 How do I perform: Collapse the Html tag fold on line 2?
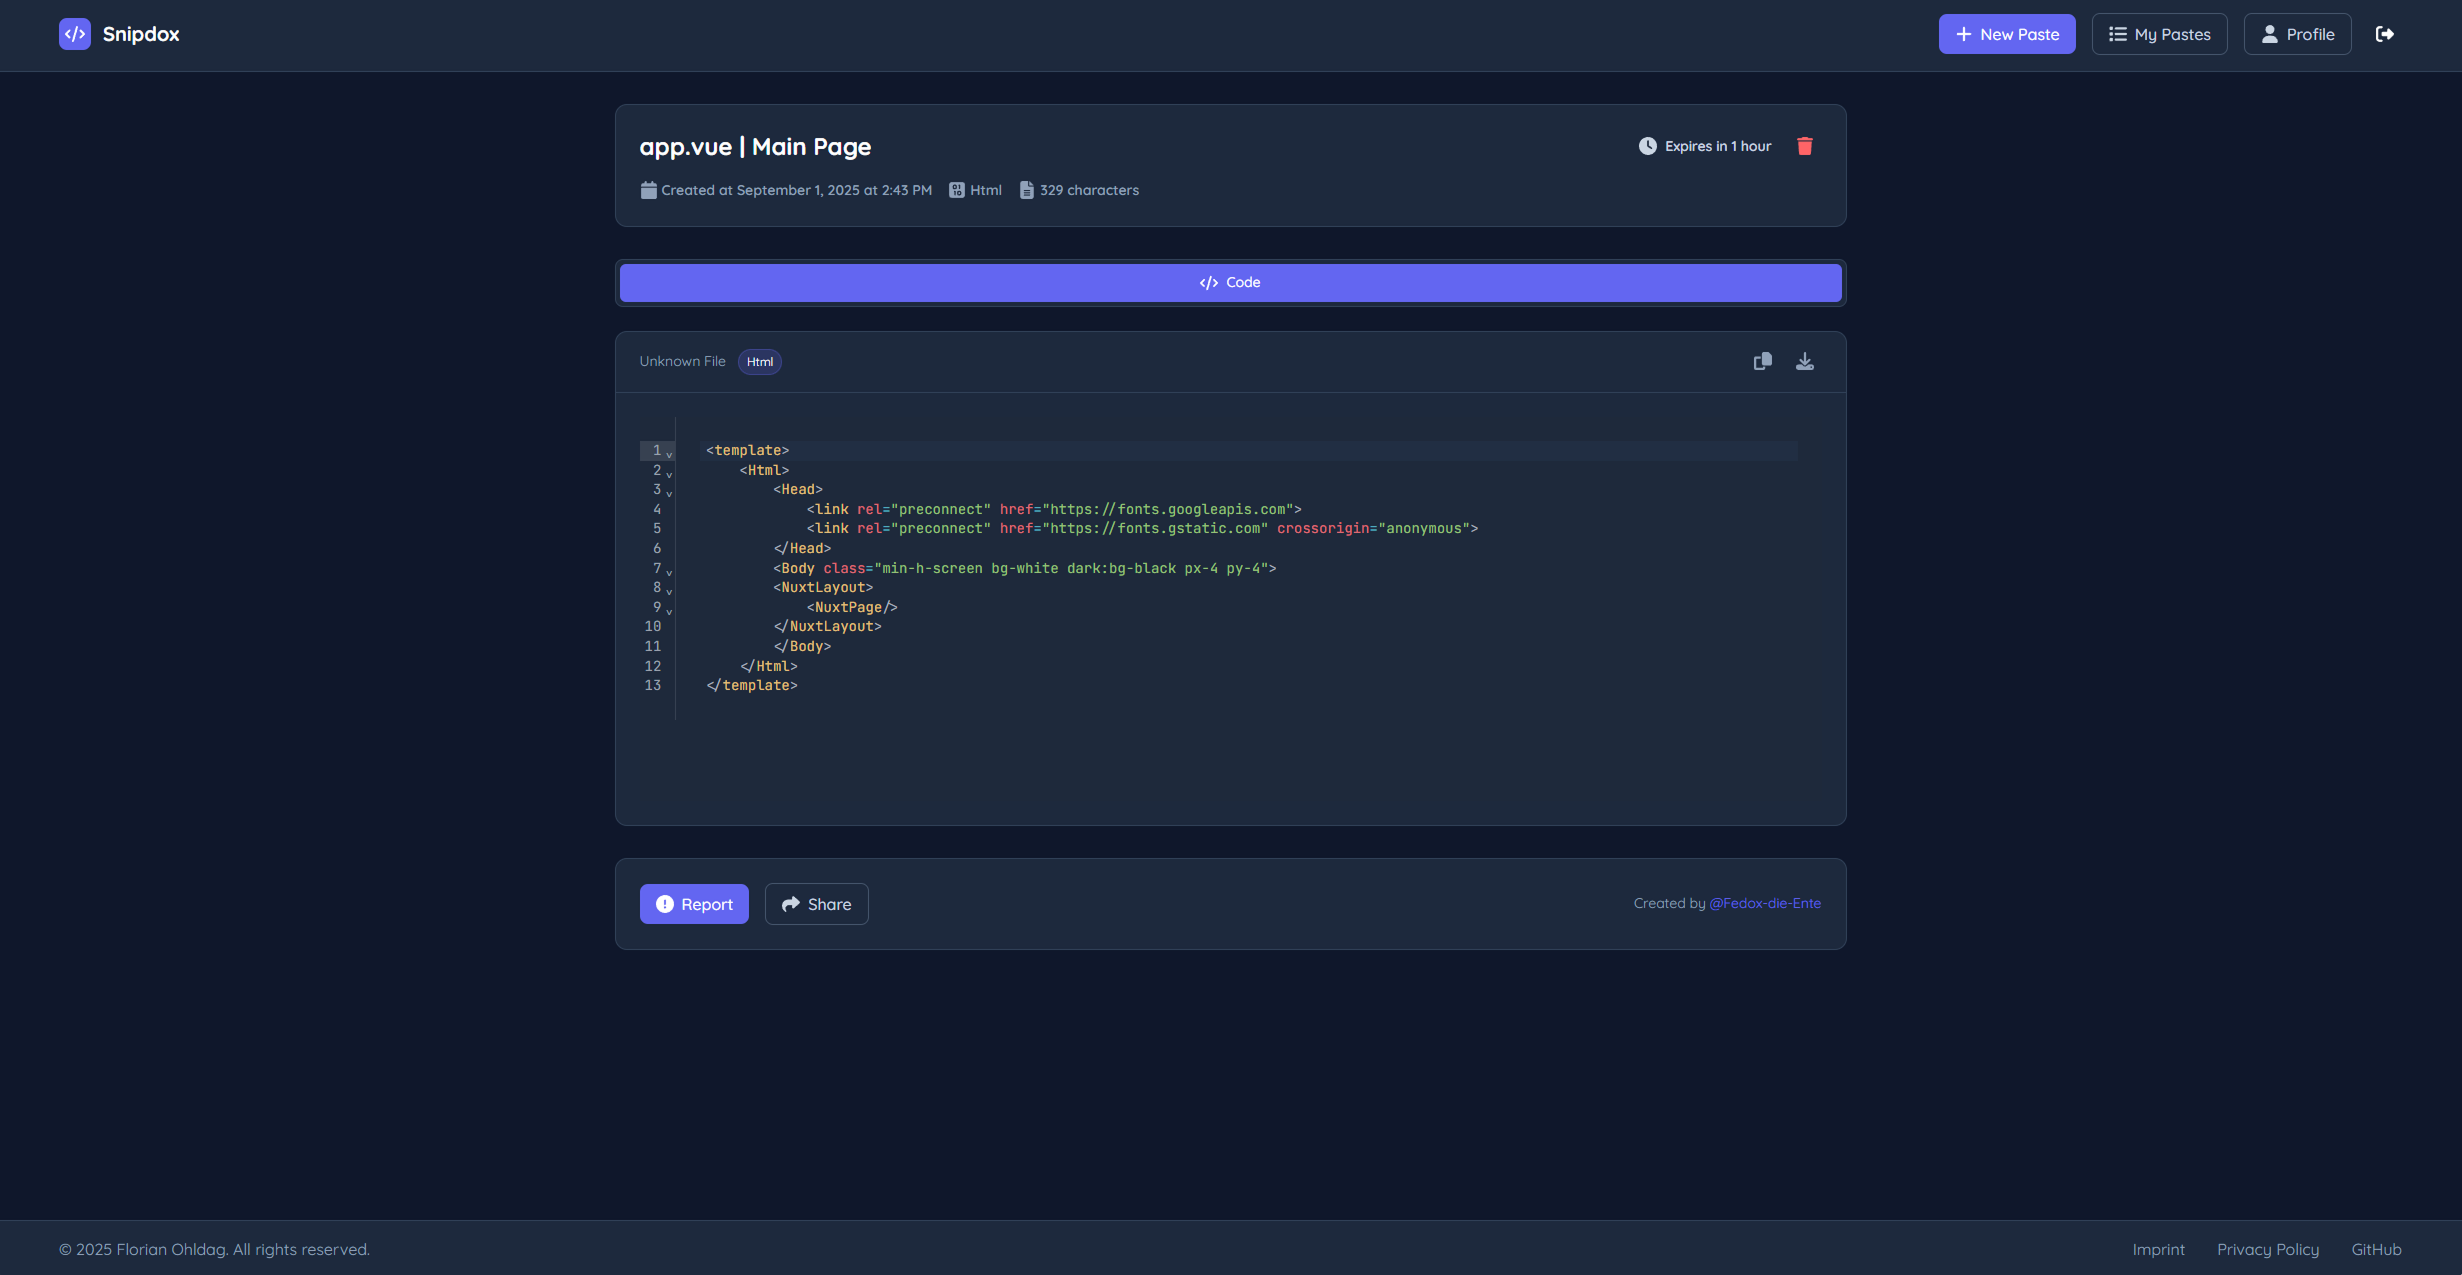[x=669, y=474]
